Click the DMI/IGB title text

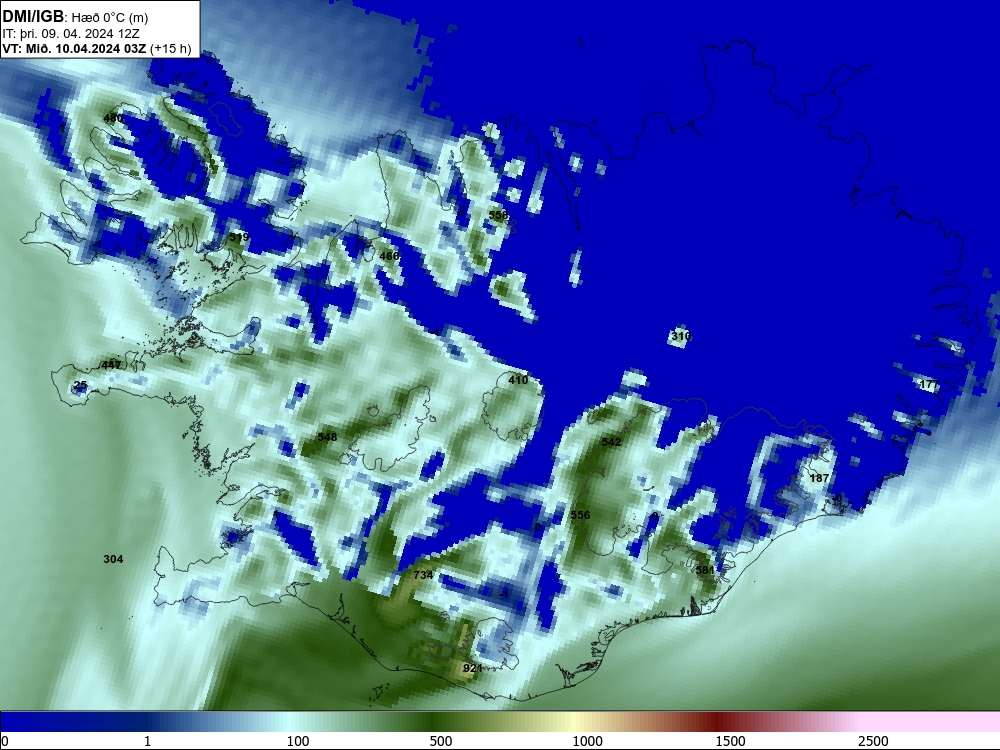pyautogui.click(x=33, y=17)
